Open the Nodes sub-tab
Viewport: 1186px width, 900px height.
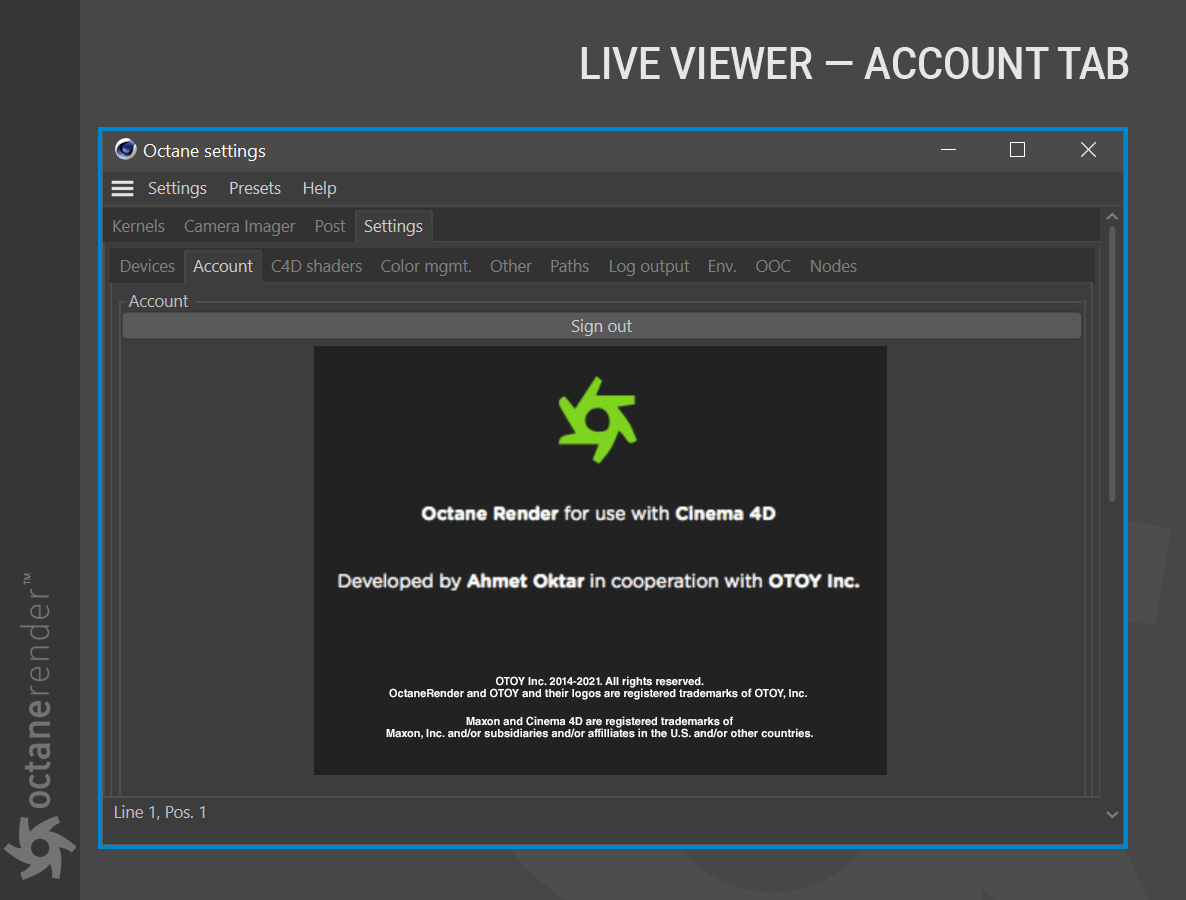click(x=833, y=266)
